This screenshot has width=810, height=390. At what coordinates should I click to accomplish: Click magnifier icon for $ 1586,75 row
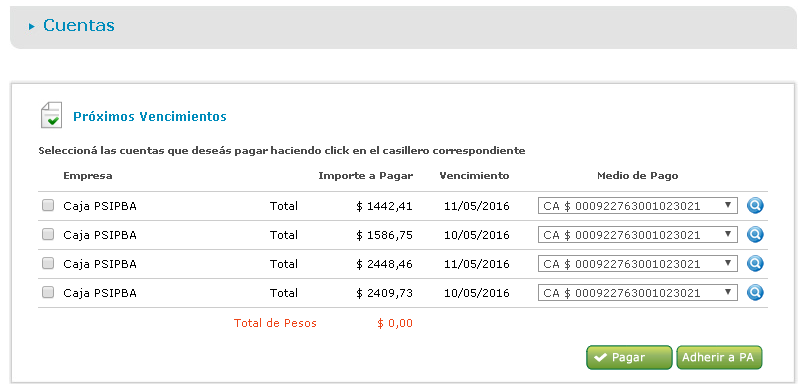(x=755, y=235)
